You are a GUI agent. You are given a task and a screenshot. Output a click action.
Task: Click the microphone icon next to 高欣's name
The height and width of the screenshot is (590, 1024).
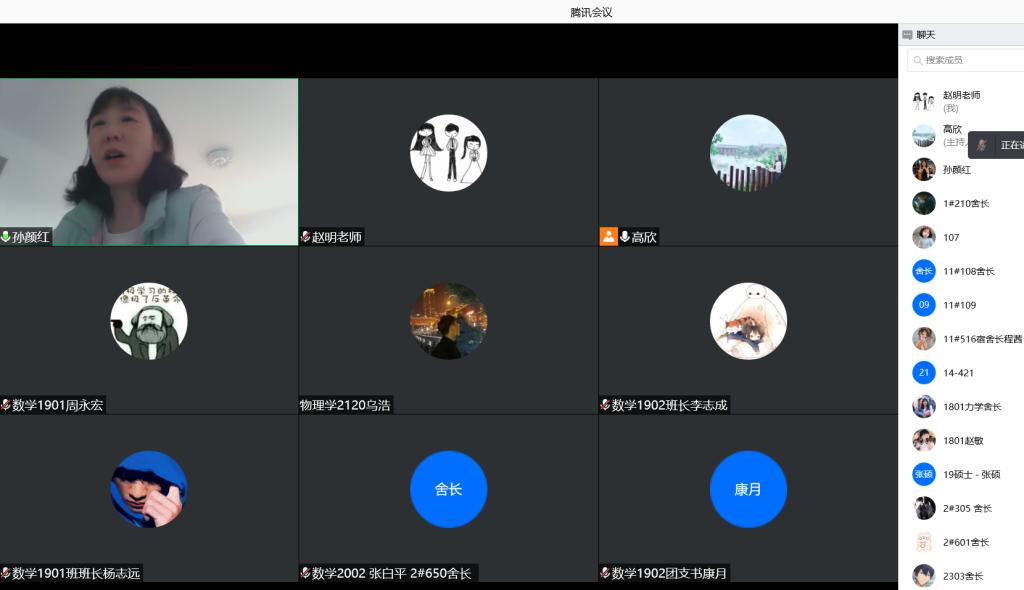click(625, 237)
